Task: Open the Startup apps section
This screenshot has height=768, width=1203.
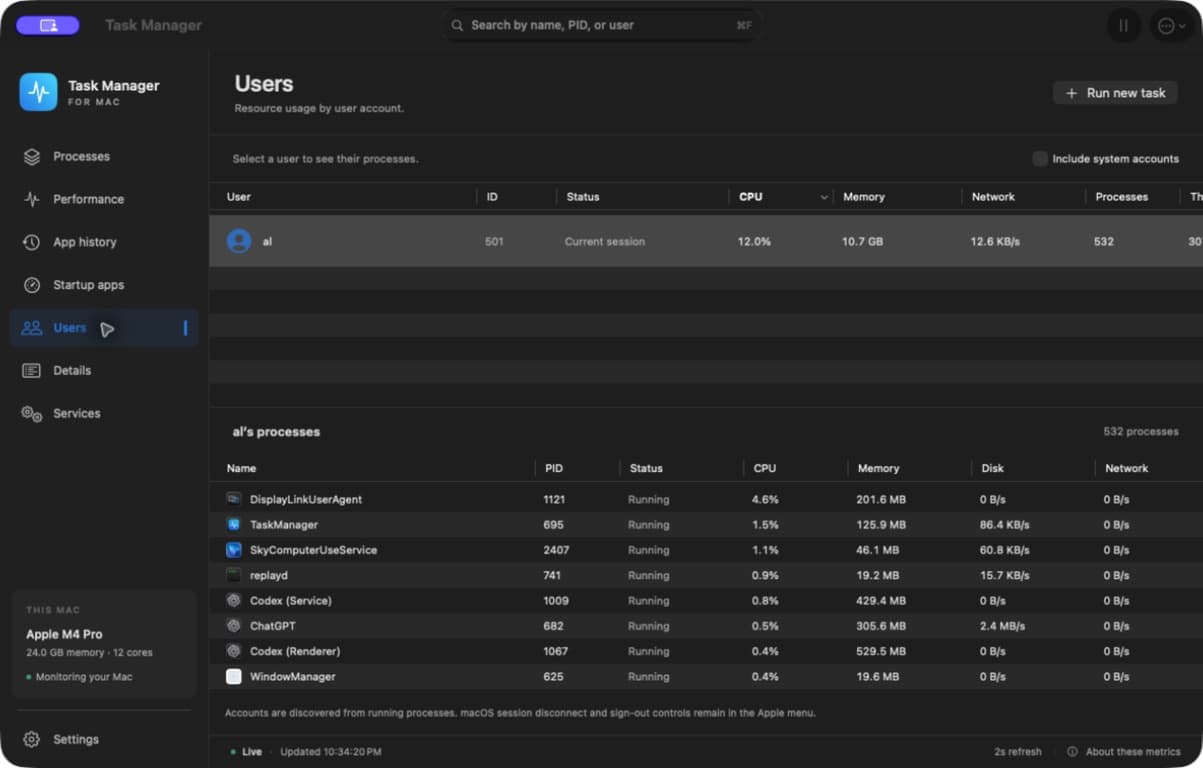Action: click(x=104, y=285)
